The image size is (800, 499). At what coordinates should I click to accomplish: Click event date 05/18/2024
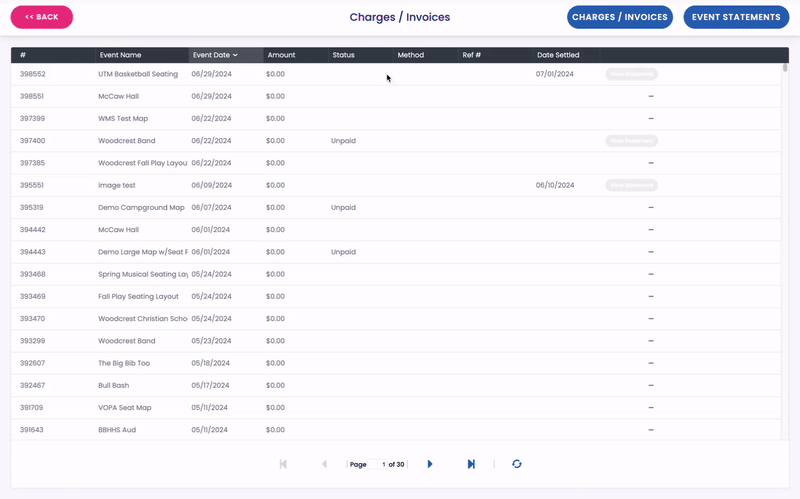(210, 363)
